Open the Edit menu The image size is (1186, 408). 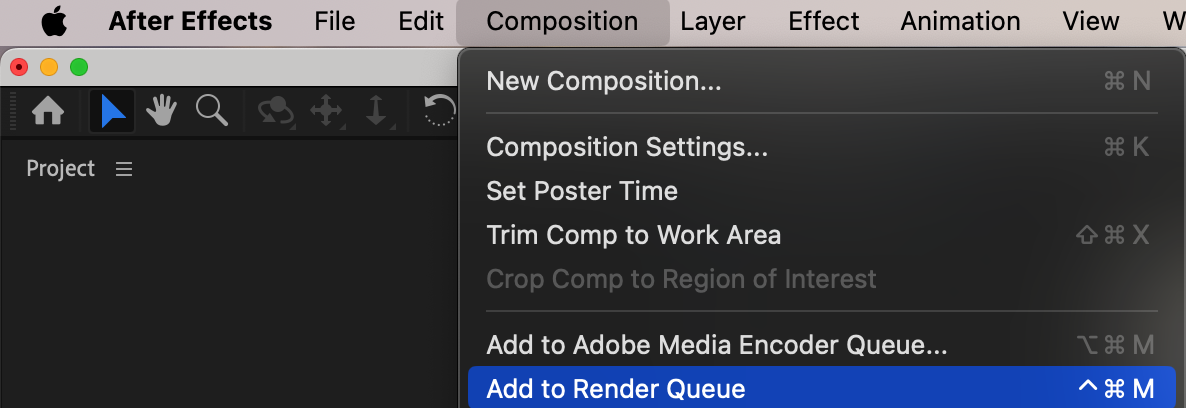pos(421,21)
